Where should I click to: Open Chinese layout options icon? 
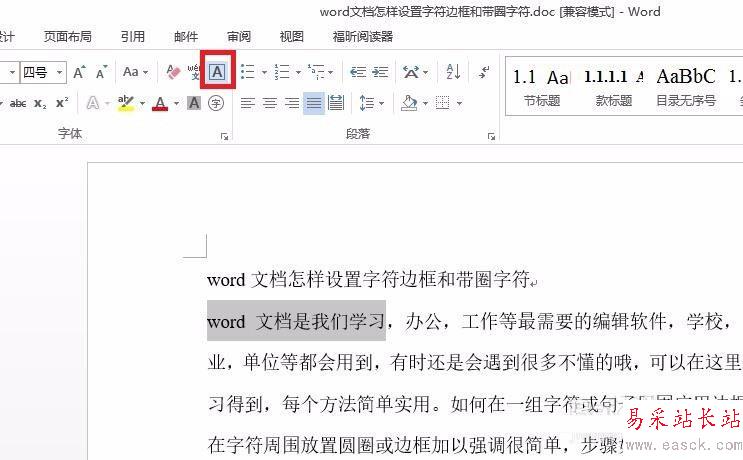tap(410, 72)
